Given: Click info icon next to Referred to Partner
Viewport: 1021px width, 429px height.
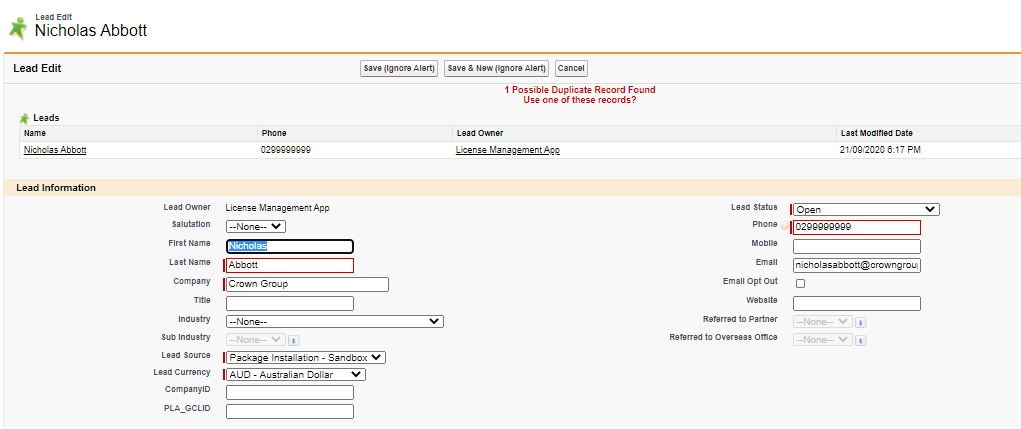Looking at the screenshot, I should [860, 322].
